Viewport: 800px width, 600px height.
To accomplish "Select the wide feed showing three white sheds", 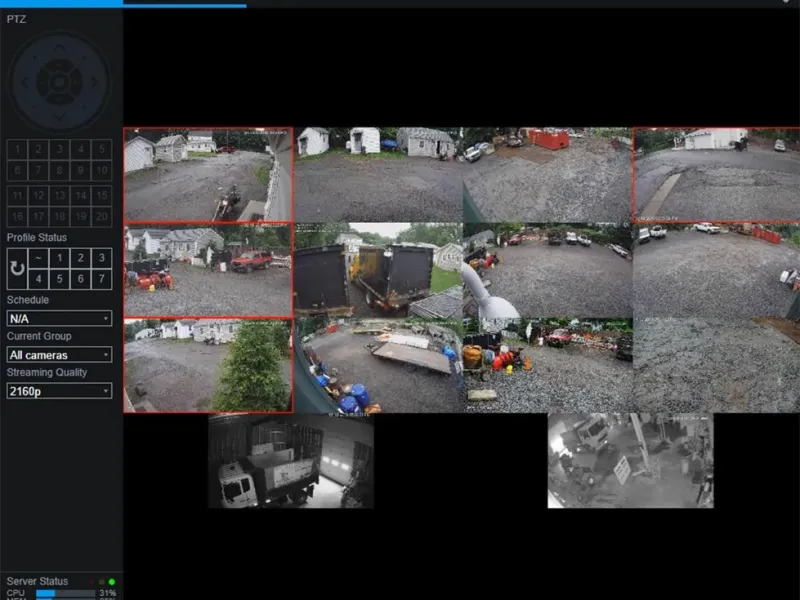I will (379, 174).
